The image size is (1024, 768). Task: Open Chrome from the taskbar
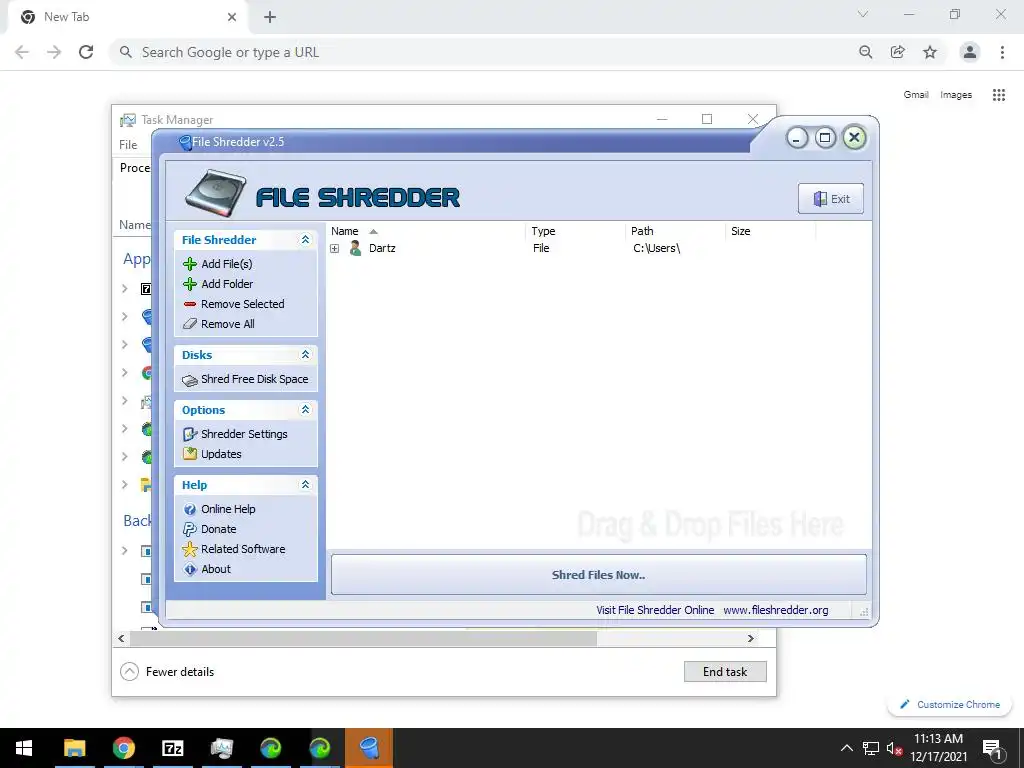coord(123,748)
